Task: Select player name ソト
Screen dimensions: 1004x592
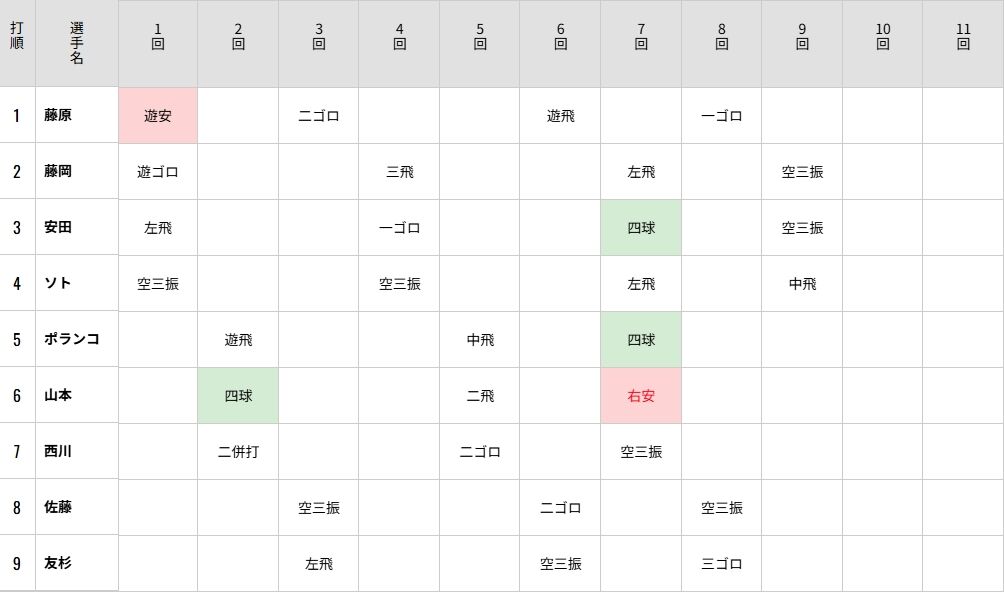Action: (x=58, y=283)
